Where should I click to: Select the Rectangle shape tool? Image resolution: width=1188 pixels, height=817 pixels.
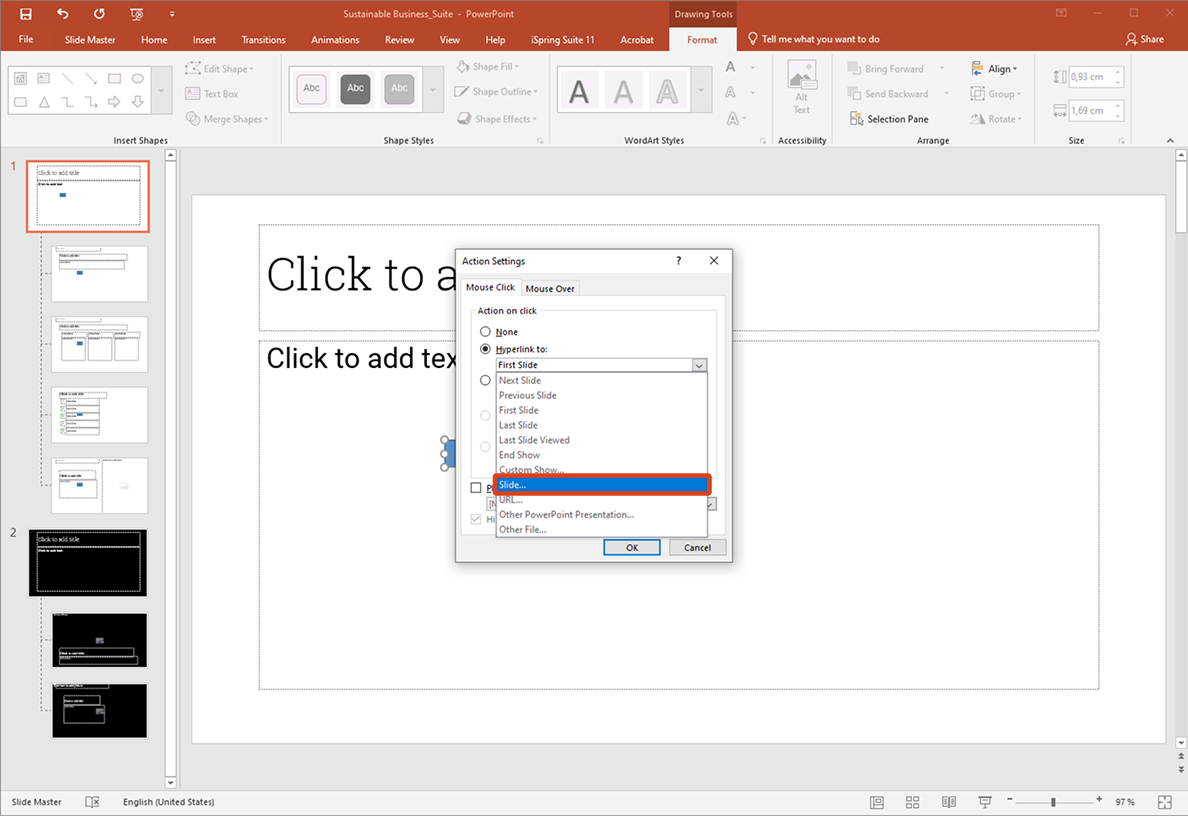pyautogui.click(x=113, y=78)
